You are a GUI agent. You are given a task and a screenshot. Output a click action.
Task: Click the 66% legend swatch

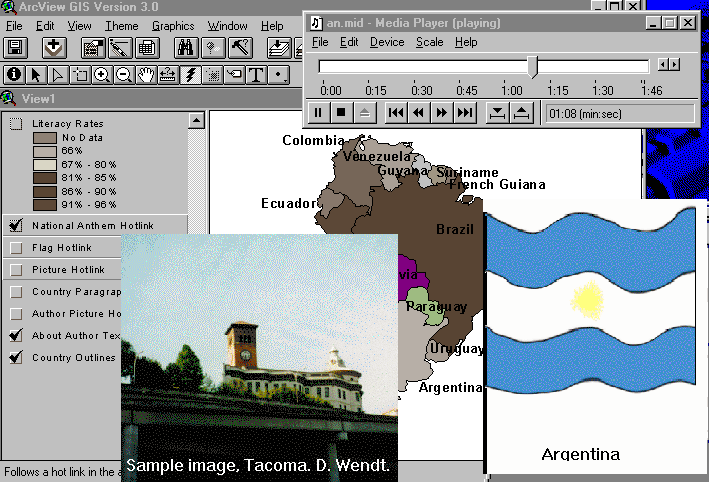45,151
